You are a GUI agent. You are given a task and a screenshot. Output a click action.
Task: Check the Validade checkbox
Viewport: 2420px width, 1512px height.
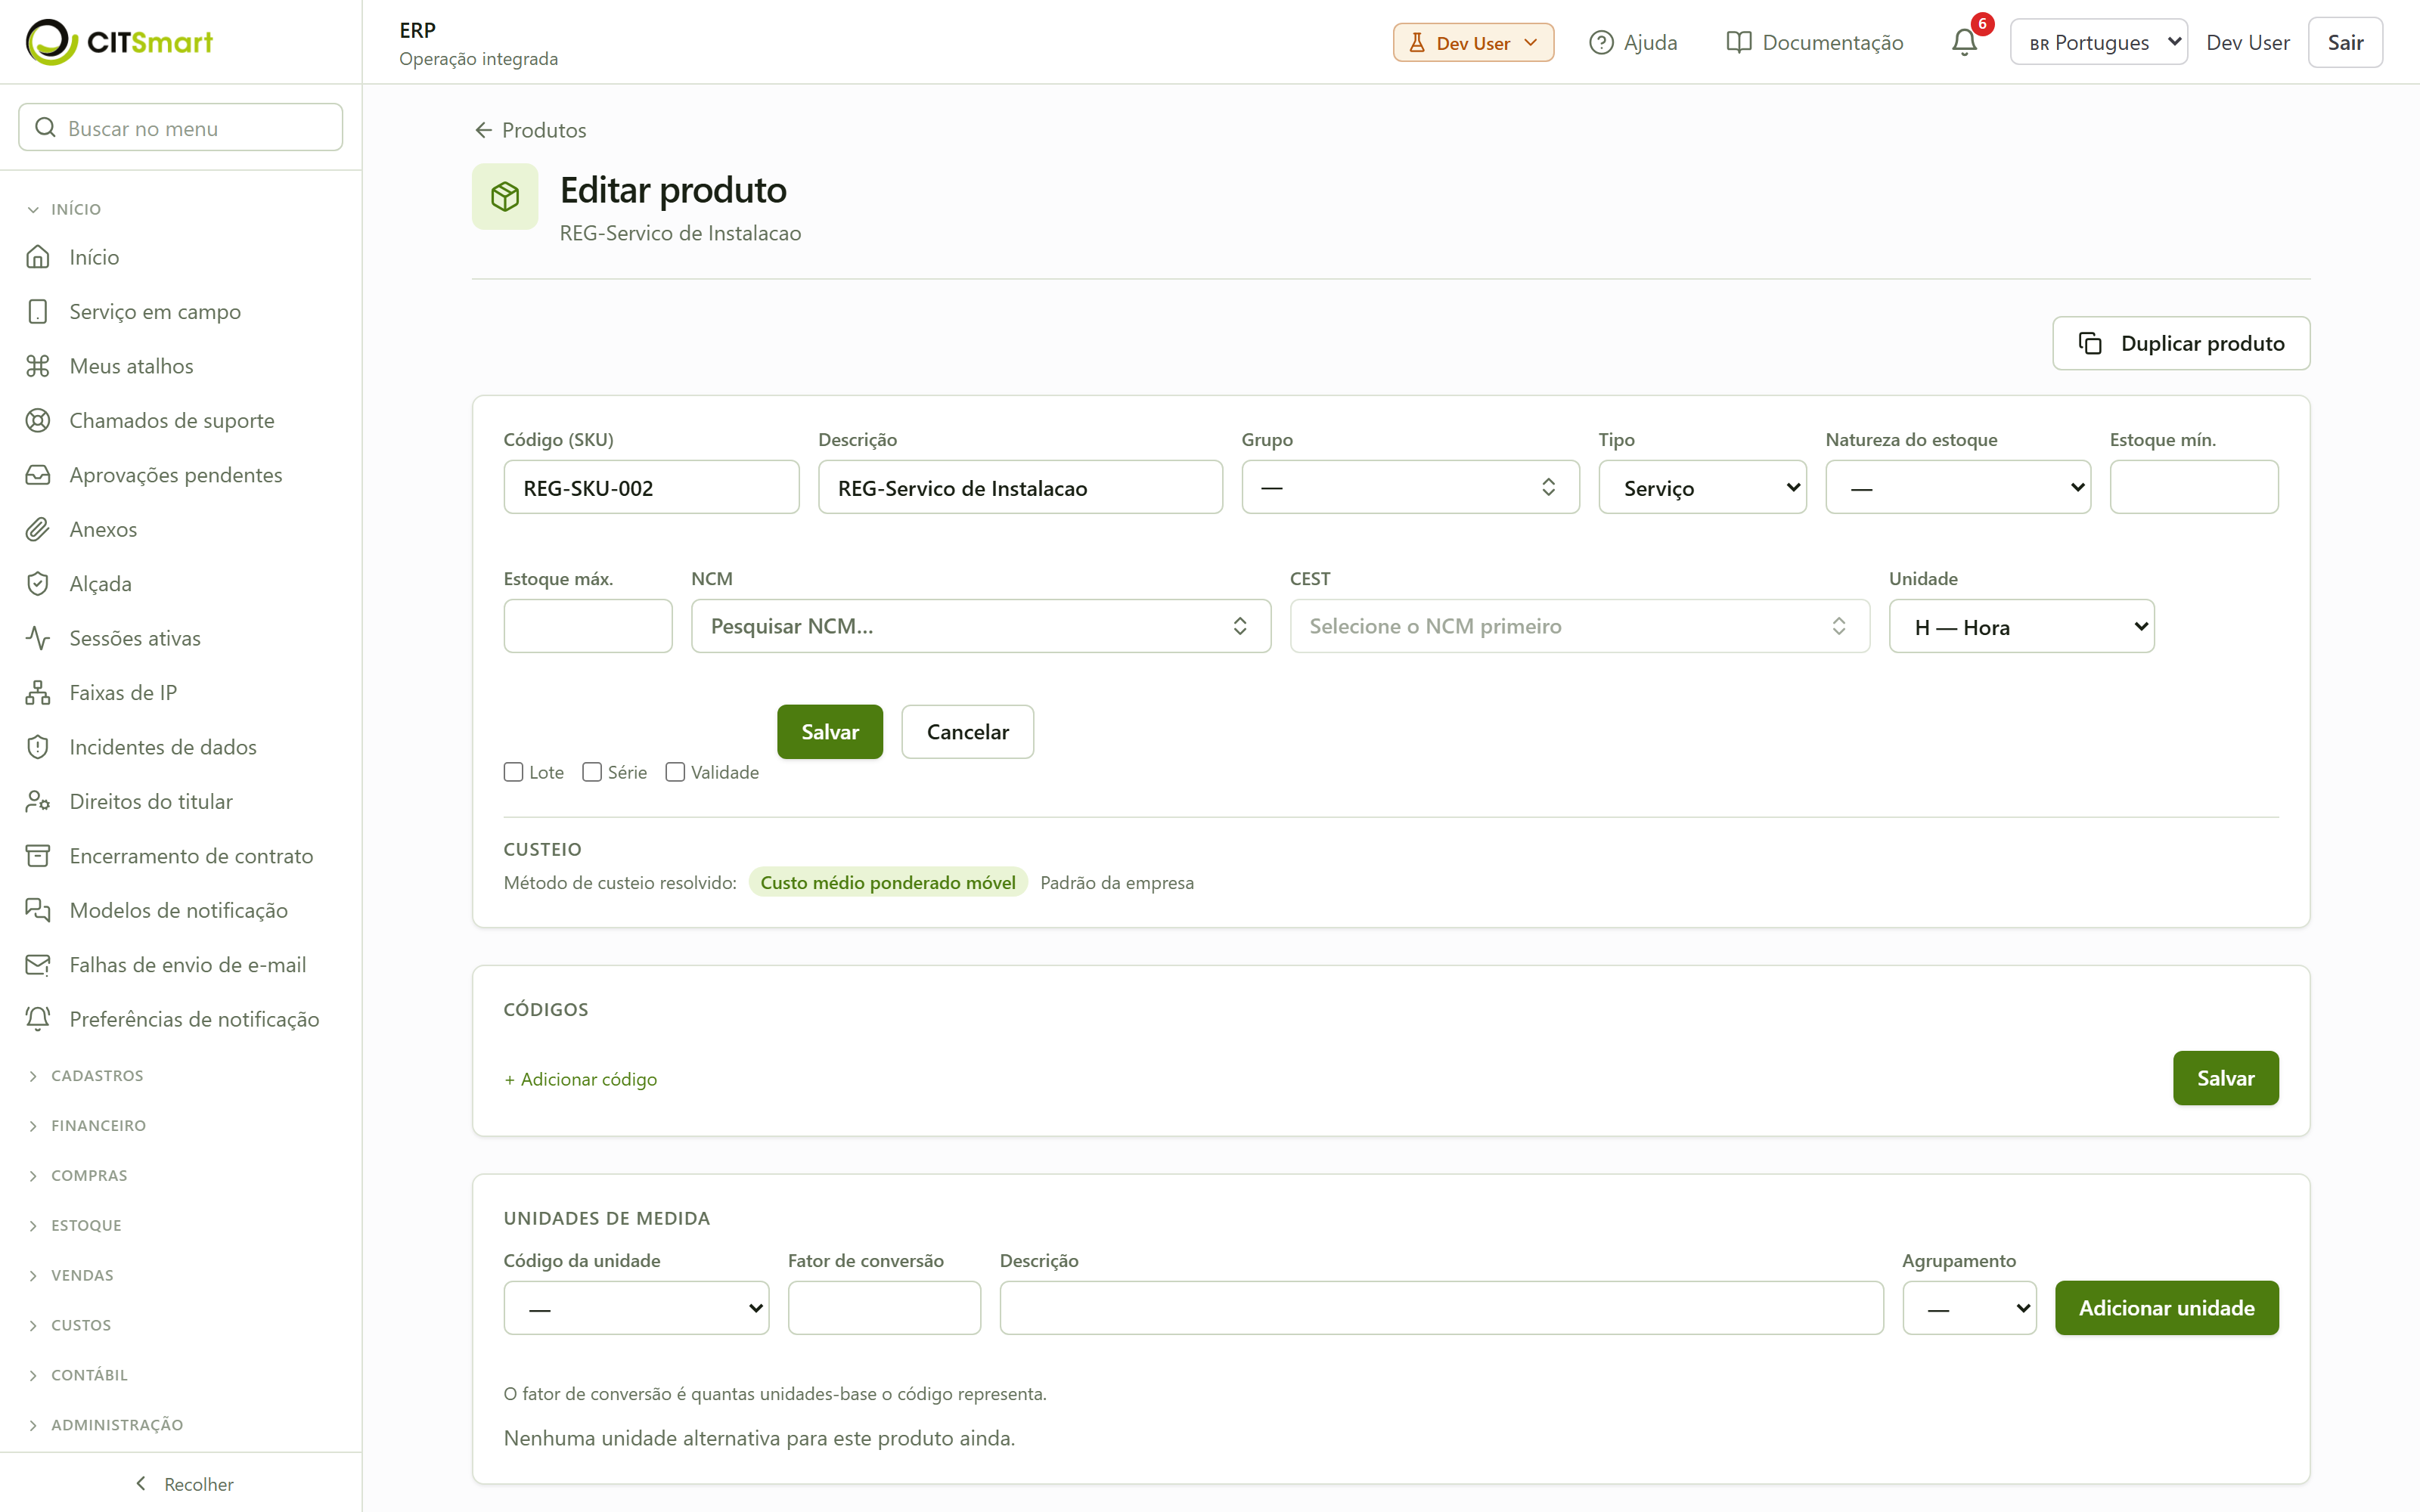pyautogui.click(x=675, y=772)
